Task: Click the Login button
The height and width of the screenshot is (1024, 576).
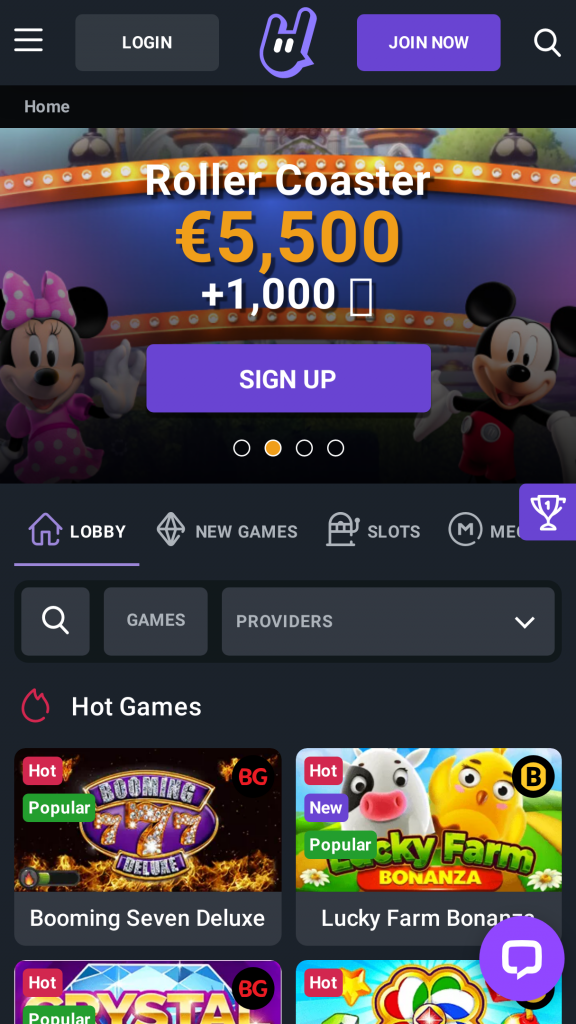Action: 147,42
